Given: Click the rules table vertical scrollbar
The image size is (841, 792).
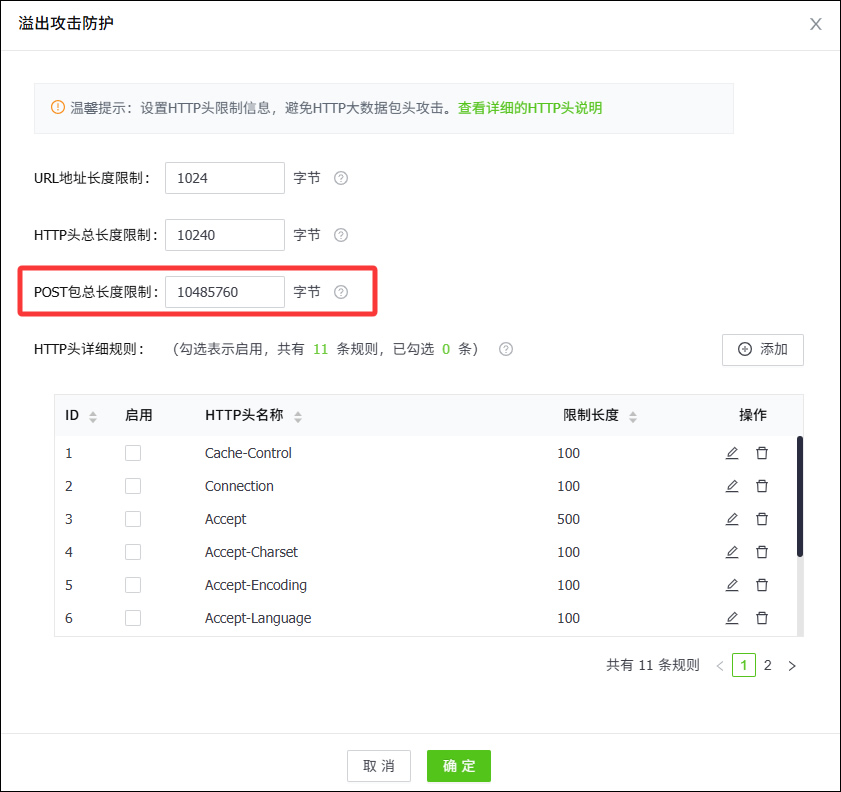Looking at the screenshot, I should click(x=800, y=496).
